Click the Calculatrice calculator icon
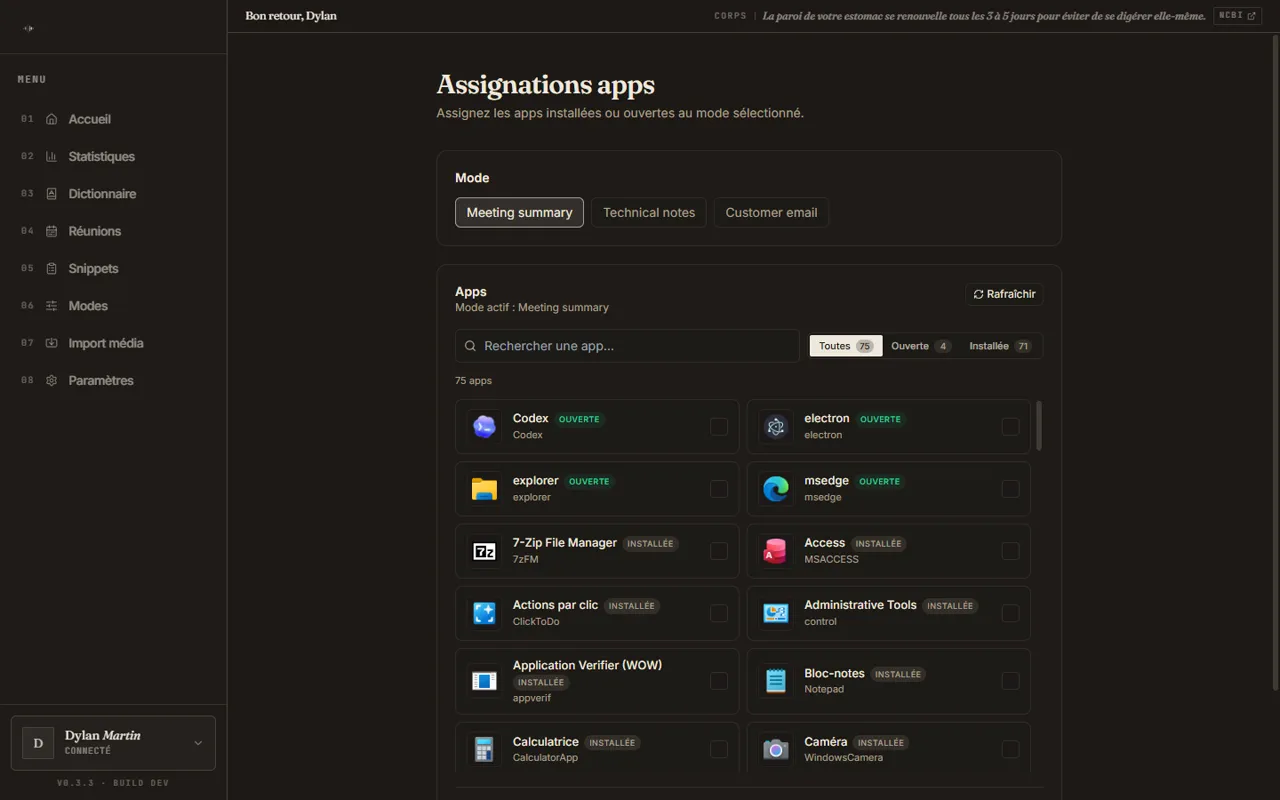Viewport: 1280px width, 800px height. [484, 749]
